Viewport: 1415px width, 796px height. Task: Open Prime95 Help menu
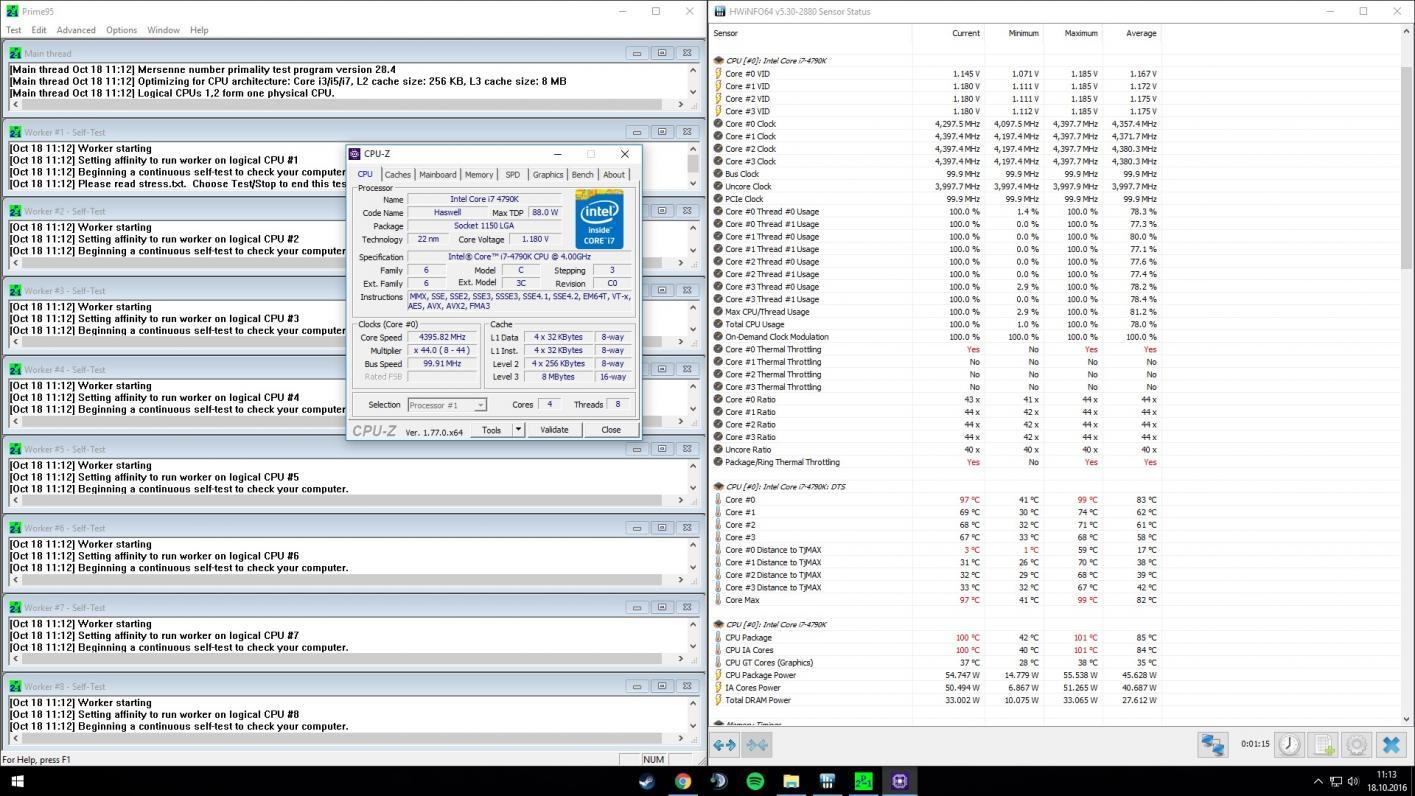coord(199,30)
